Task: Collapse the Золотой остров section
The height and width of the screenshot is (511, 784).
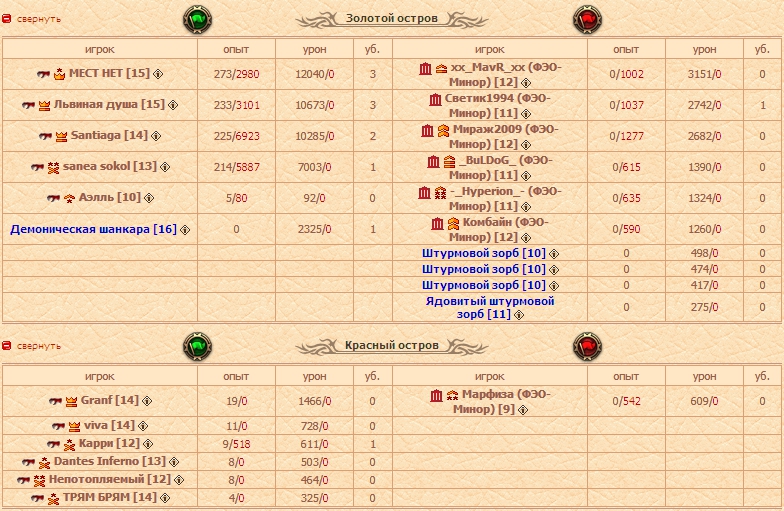Action: (x=32, y=19)
